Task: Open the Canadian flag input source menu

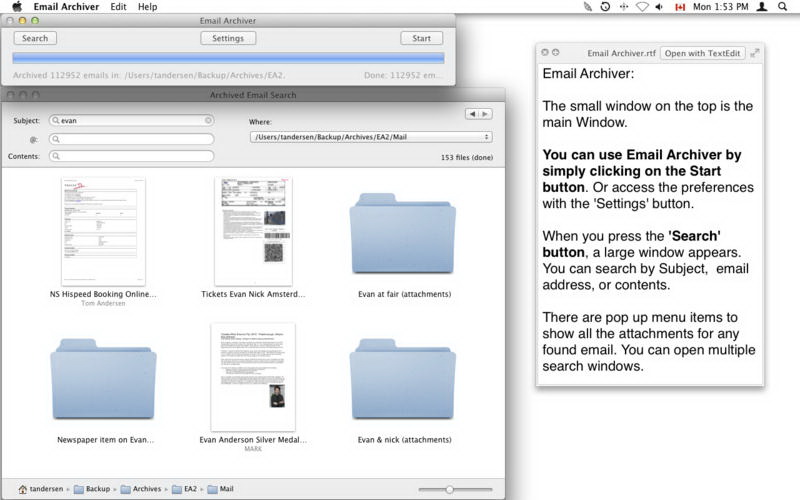Action: click(681, 7)
